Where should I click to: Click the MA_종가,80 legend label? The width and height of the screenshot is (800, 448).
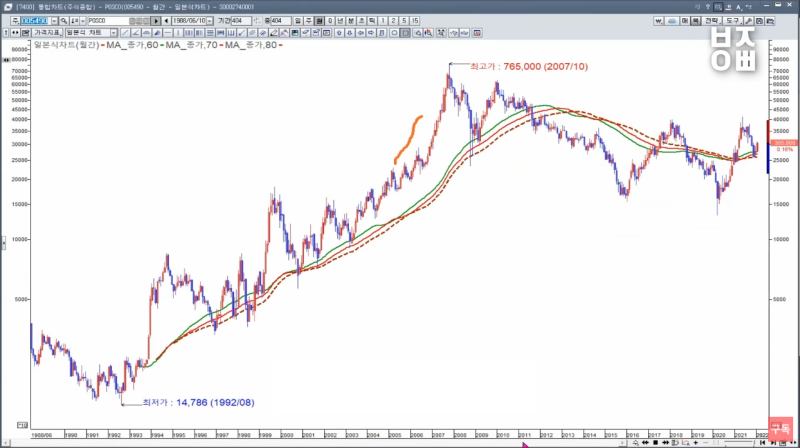click(x=251, y=45)
